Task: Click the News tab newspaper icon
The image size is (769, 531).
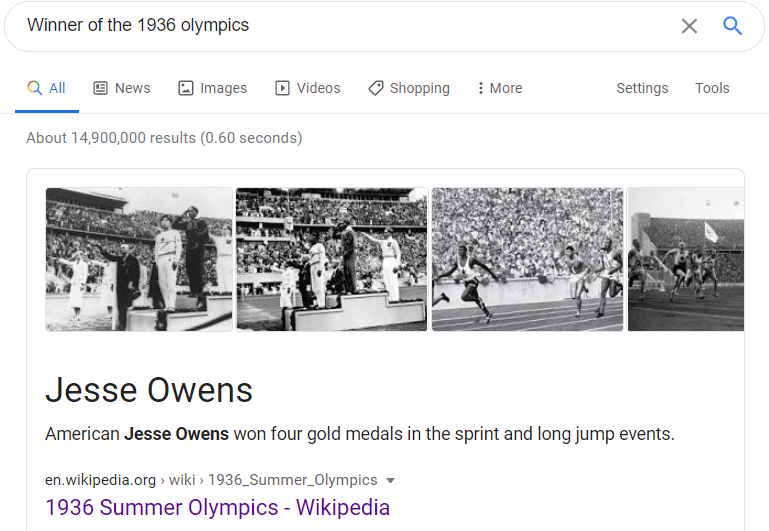Action: [101, 88]
